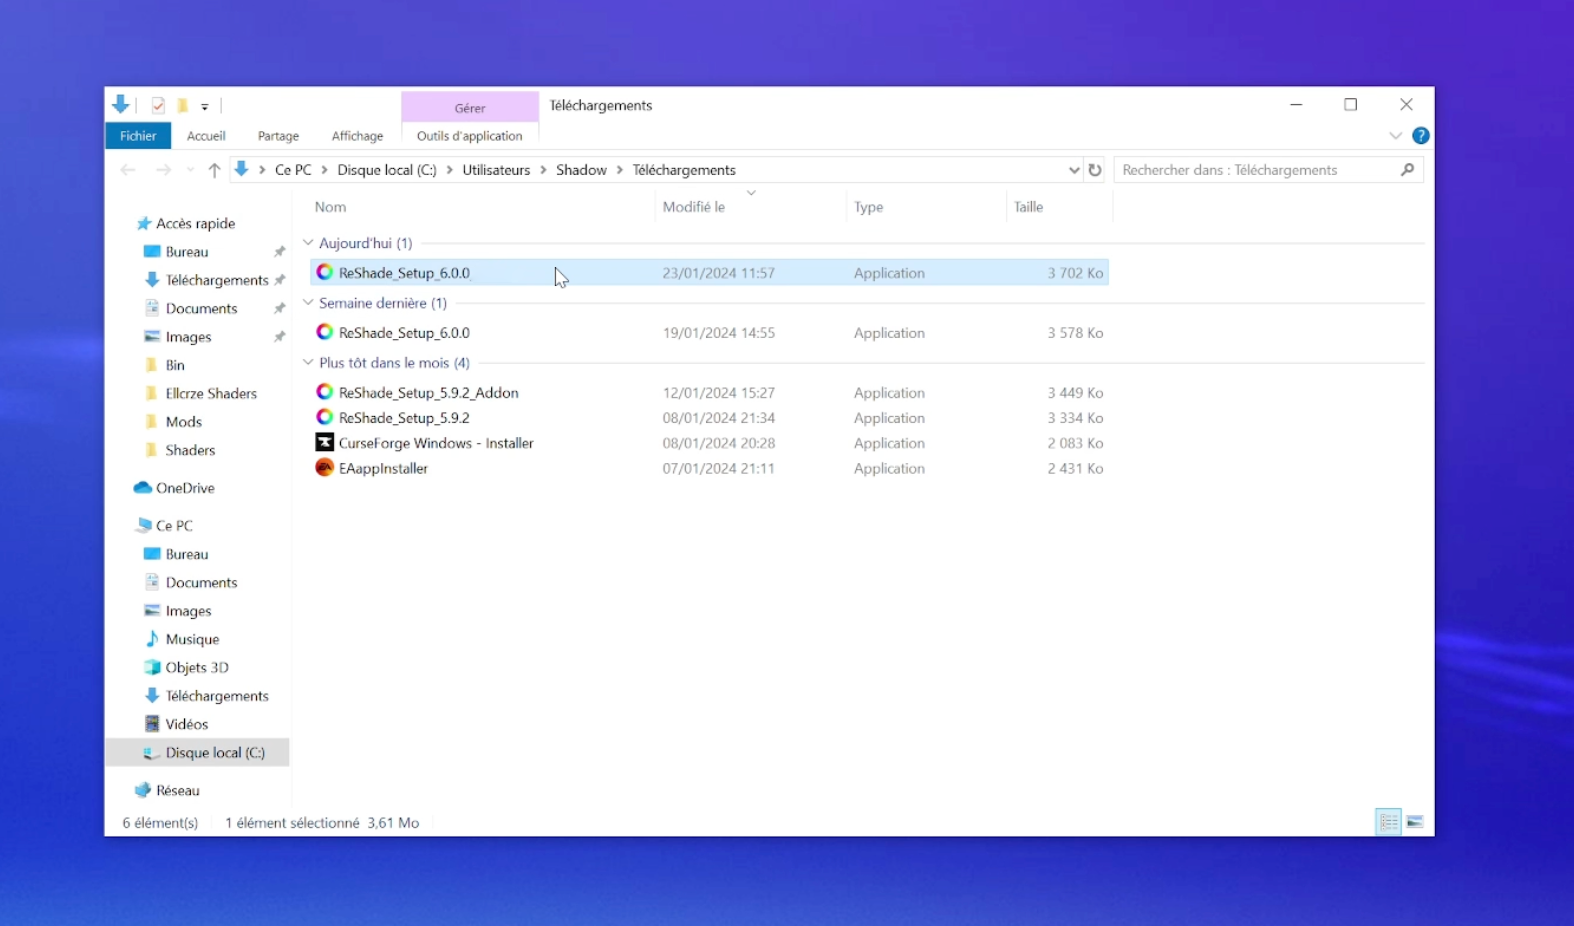Collapse the Aujourd'hui group

pyautogui.click(x=308, y=243)
